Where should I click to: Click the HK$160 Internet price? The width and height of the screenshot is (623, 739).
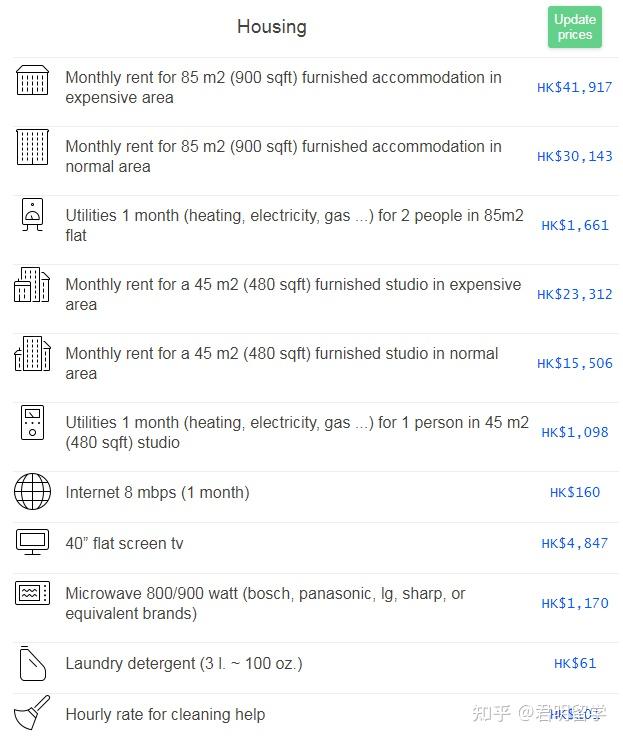point(574,493)
